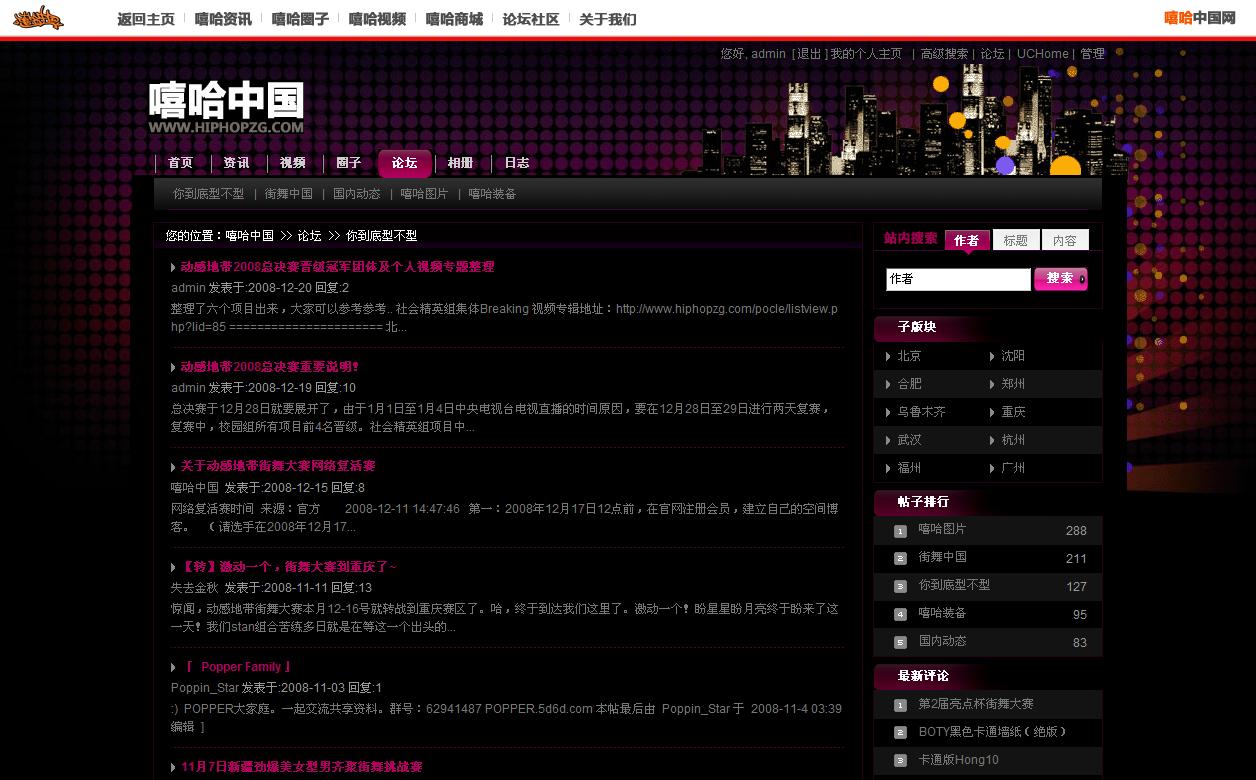
Task: Open 重庆 sub-board
Action: pos(1014,412)
